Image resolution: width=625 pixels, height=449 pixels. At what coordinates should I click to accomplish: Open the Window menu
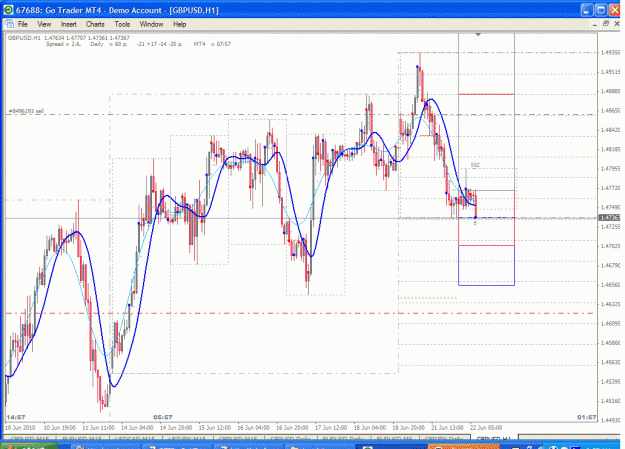[151, 24]
